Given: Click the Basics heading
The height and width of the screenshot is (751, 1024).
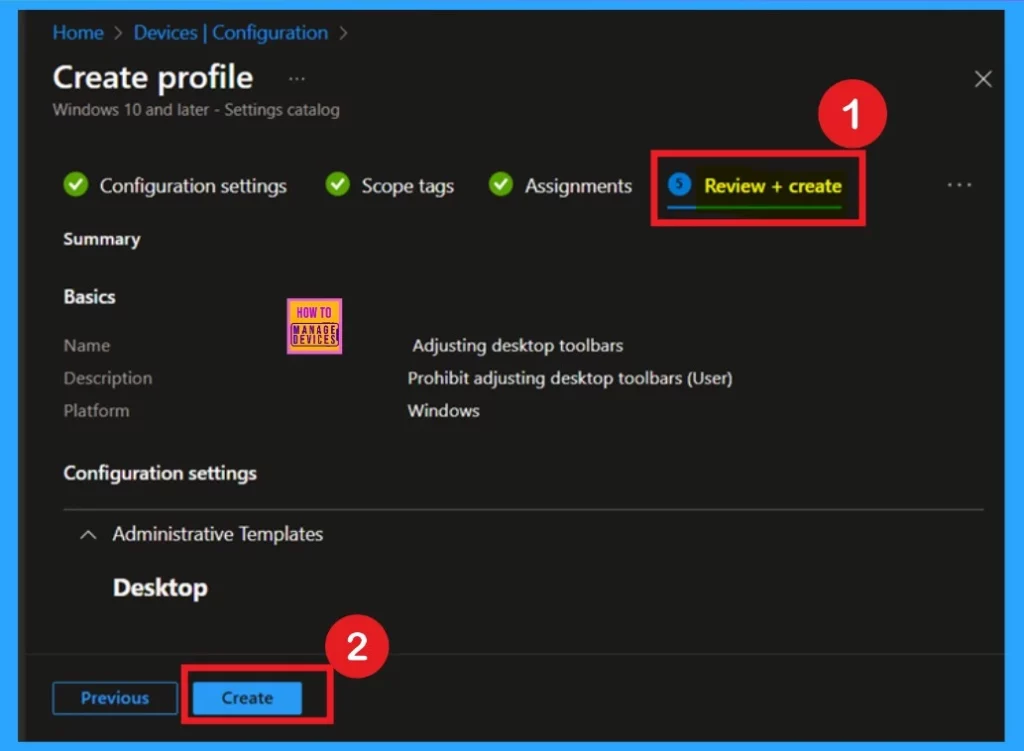Looking at the screenshot, I should click(89, 297).
